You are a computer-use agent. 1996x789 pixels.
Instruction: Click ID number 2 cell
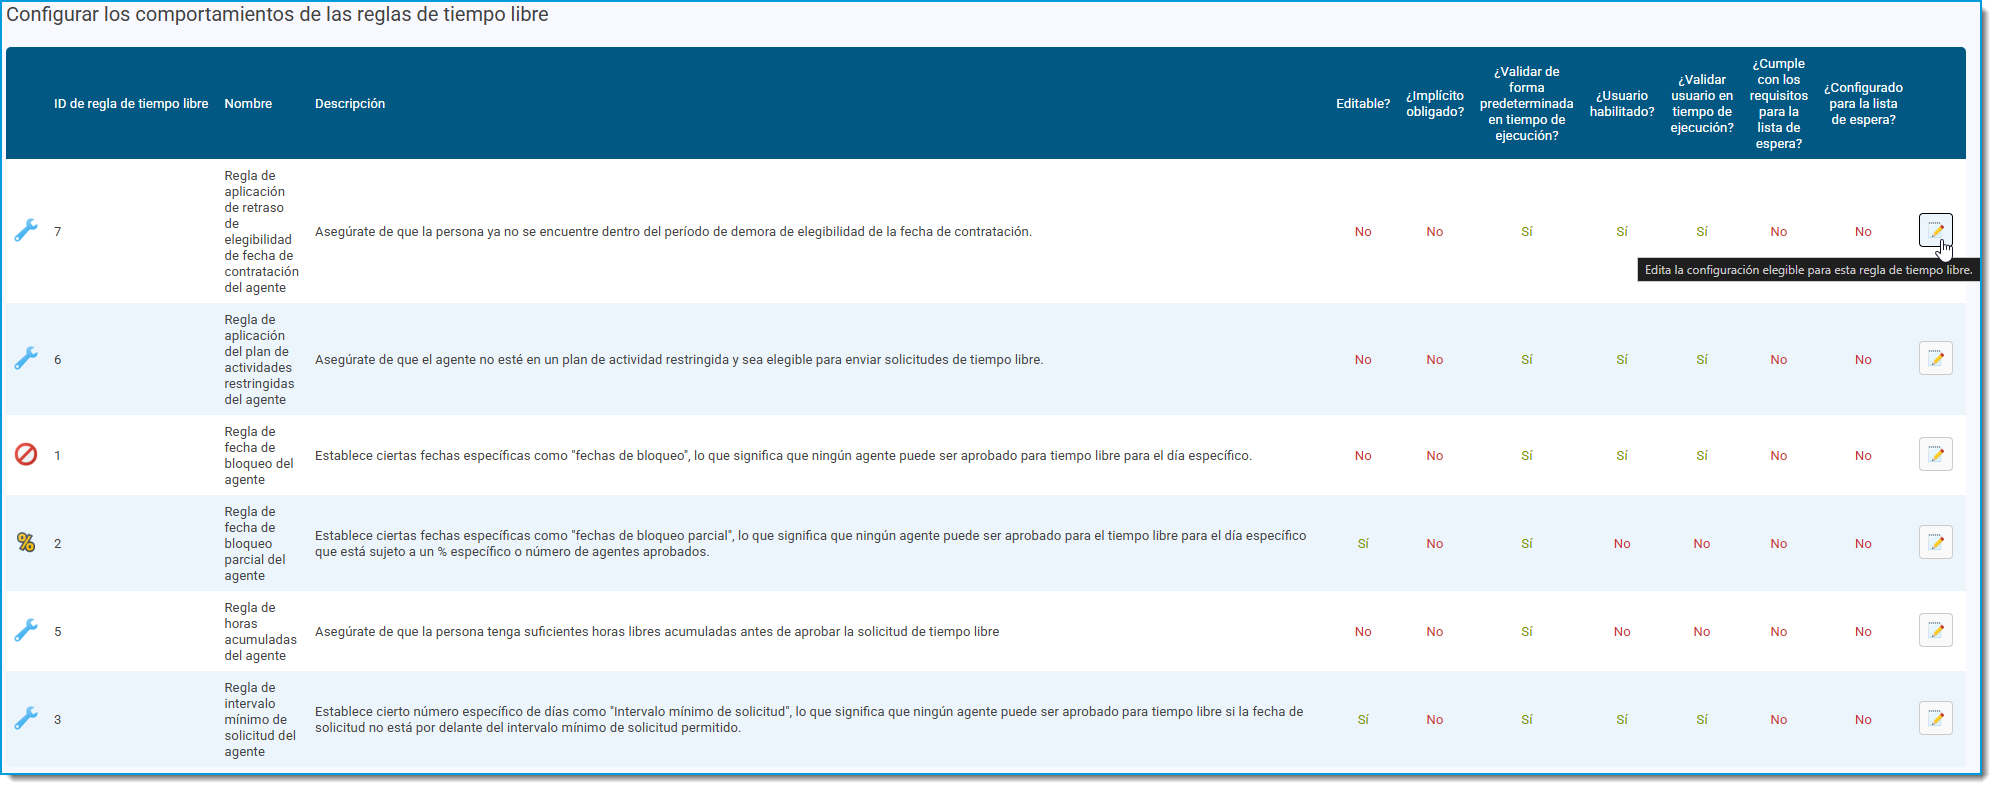point(58,543)
